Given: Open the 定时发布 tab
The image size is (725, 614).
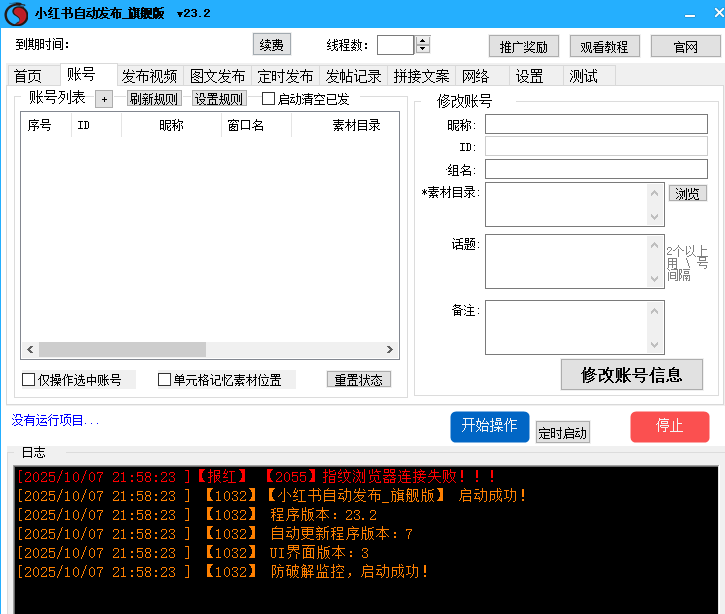Looking at the screenshot, I should pos(285,76).
